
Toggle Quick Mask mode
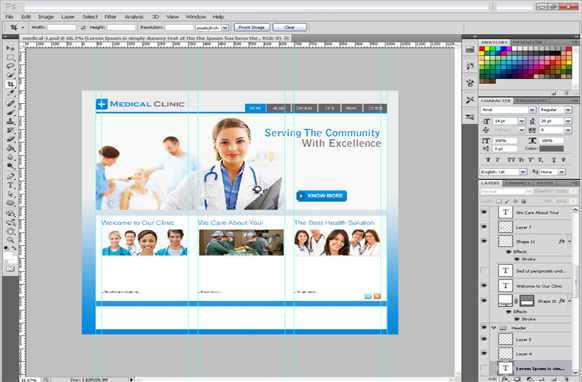pos(10,269)
